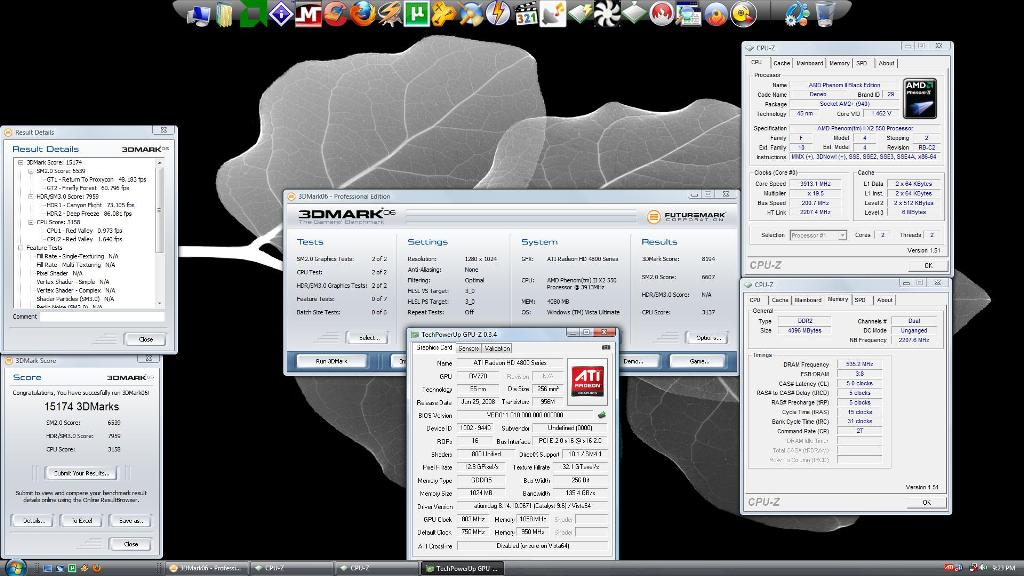Collapse the Feature Tests tree node
This screenshot has height=576, width=1024.
(21, 248)
